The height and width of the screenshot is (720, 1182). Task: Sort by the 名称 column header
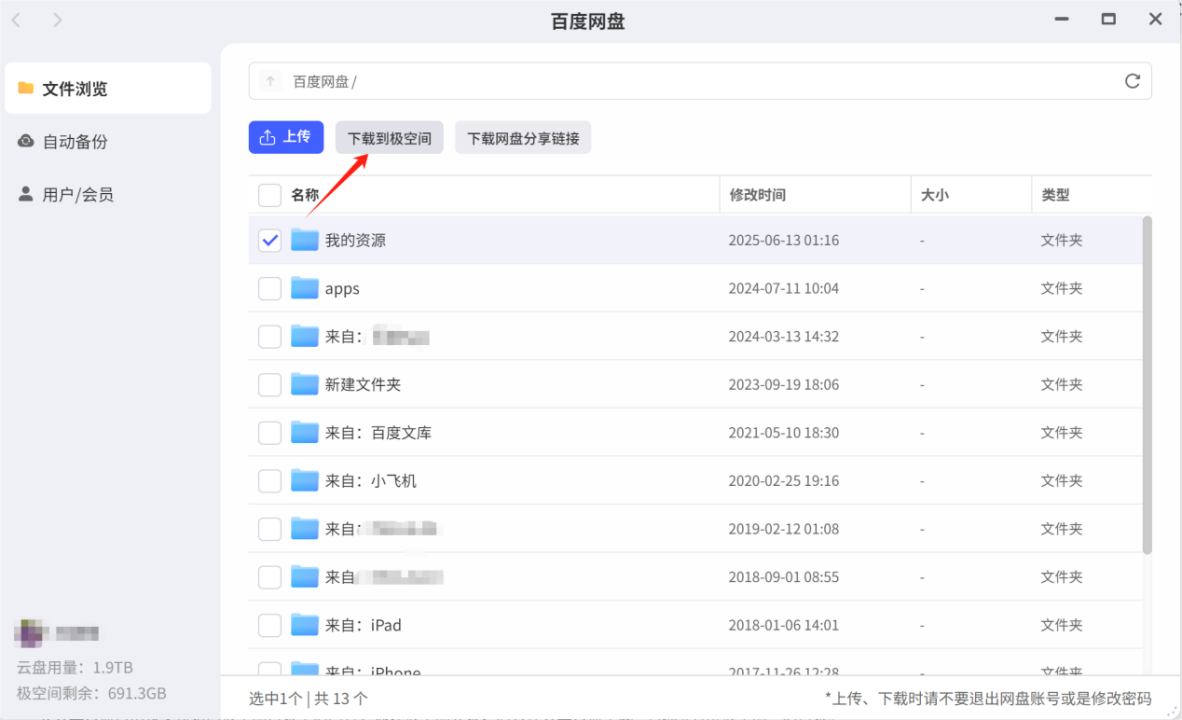tap(305, 195)
